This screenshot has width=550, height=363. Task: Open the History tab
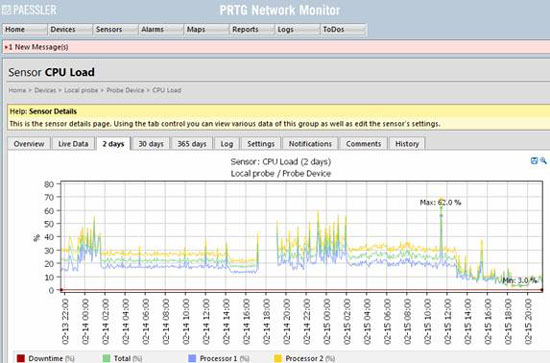407,144
